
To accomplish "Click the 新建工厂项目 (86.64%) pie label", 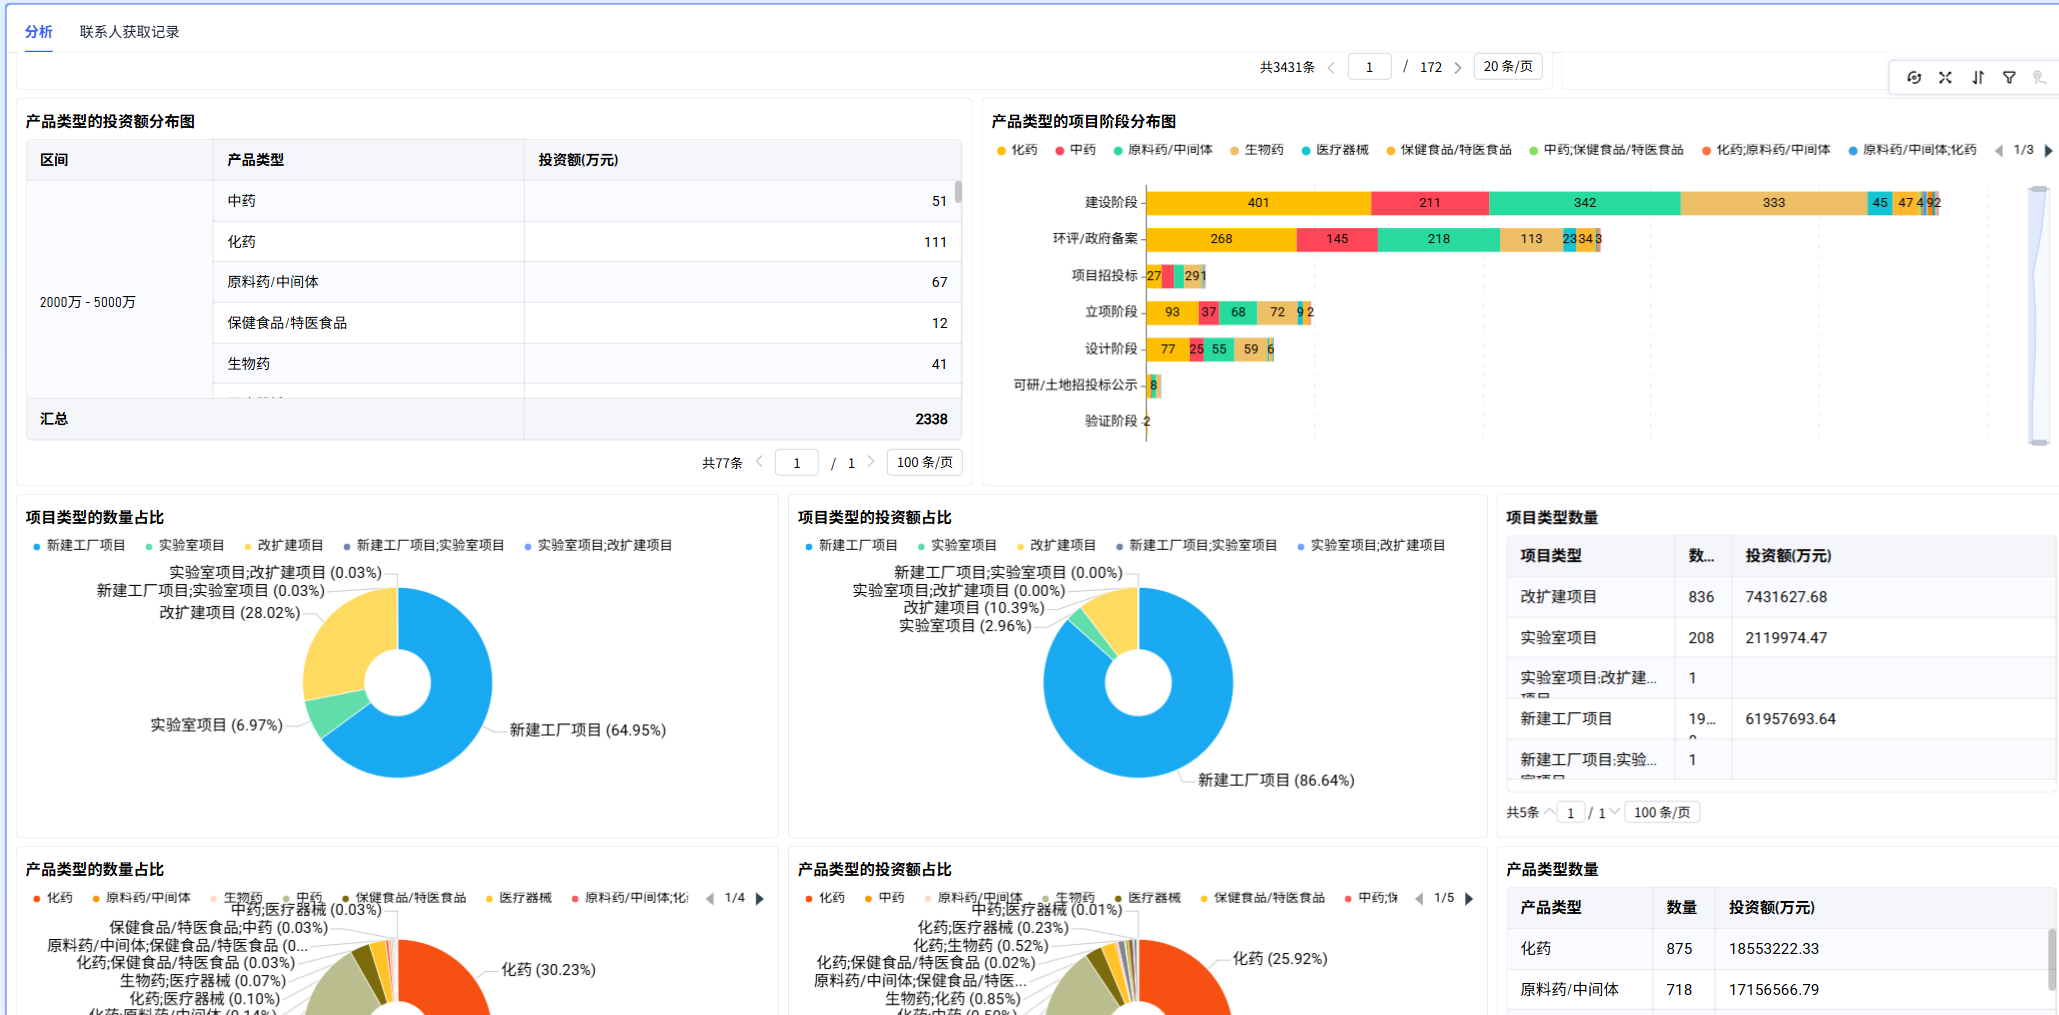I will 1276,780.
